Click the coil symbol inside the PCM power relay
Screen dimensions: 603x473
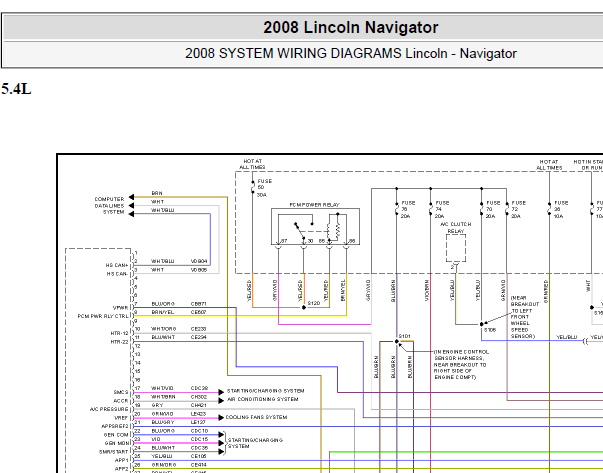point(330,231)
